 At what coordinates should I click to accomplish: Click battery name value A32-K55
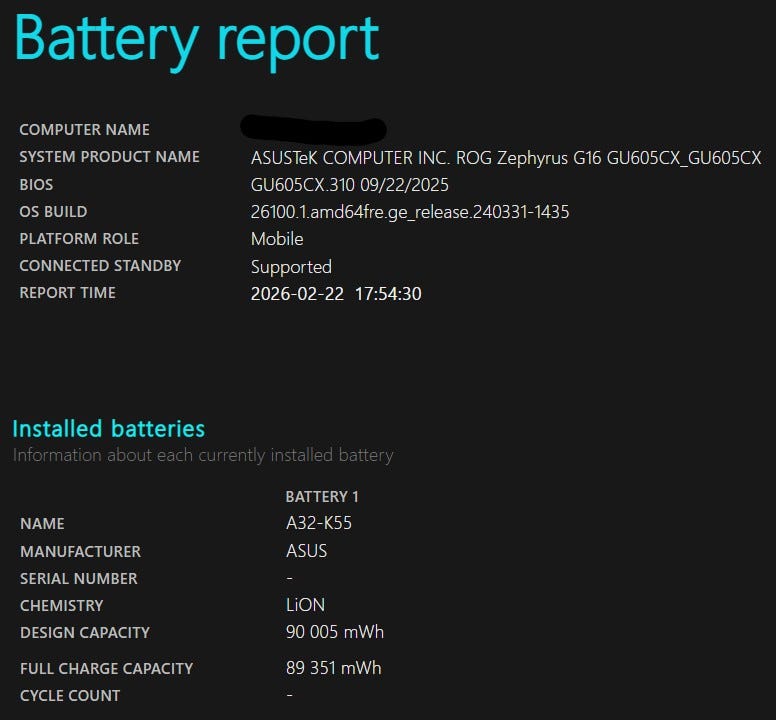319,523
